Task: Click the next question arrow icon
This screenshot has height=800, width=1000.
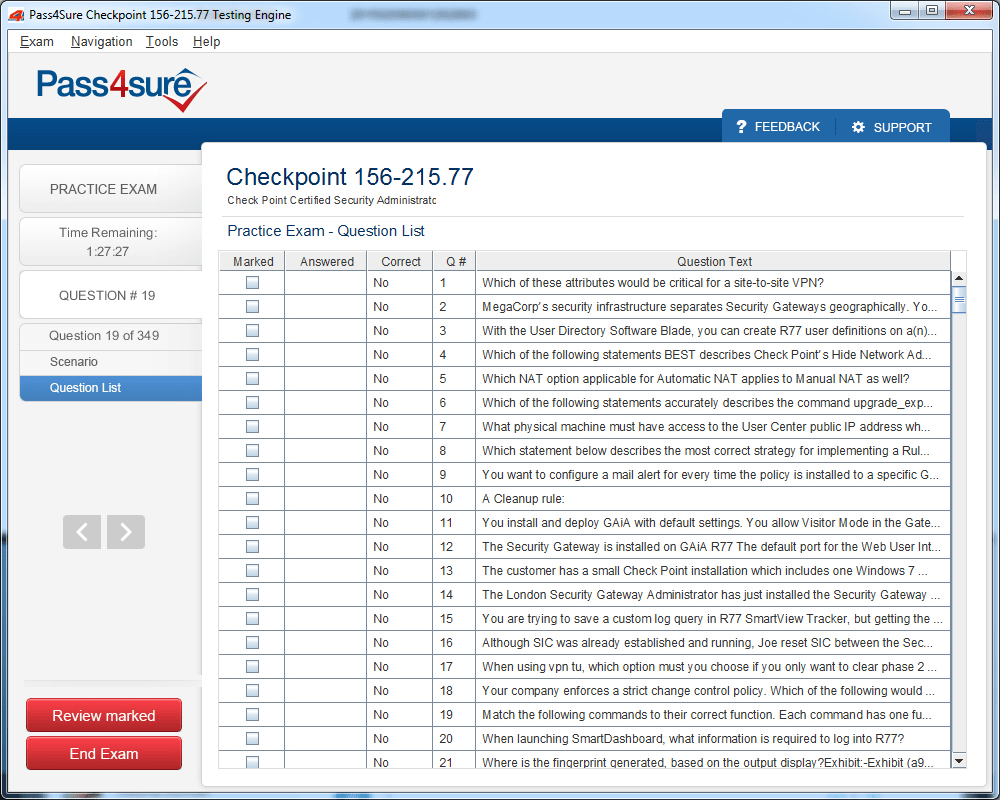Action: [126, 532]
